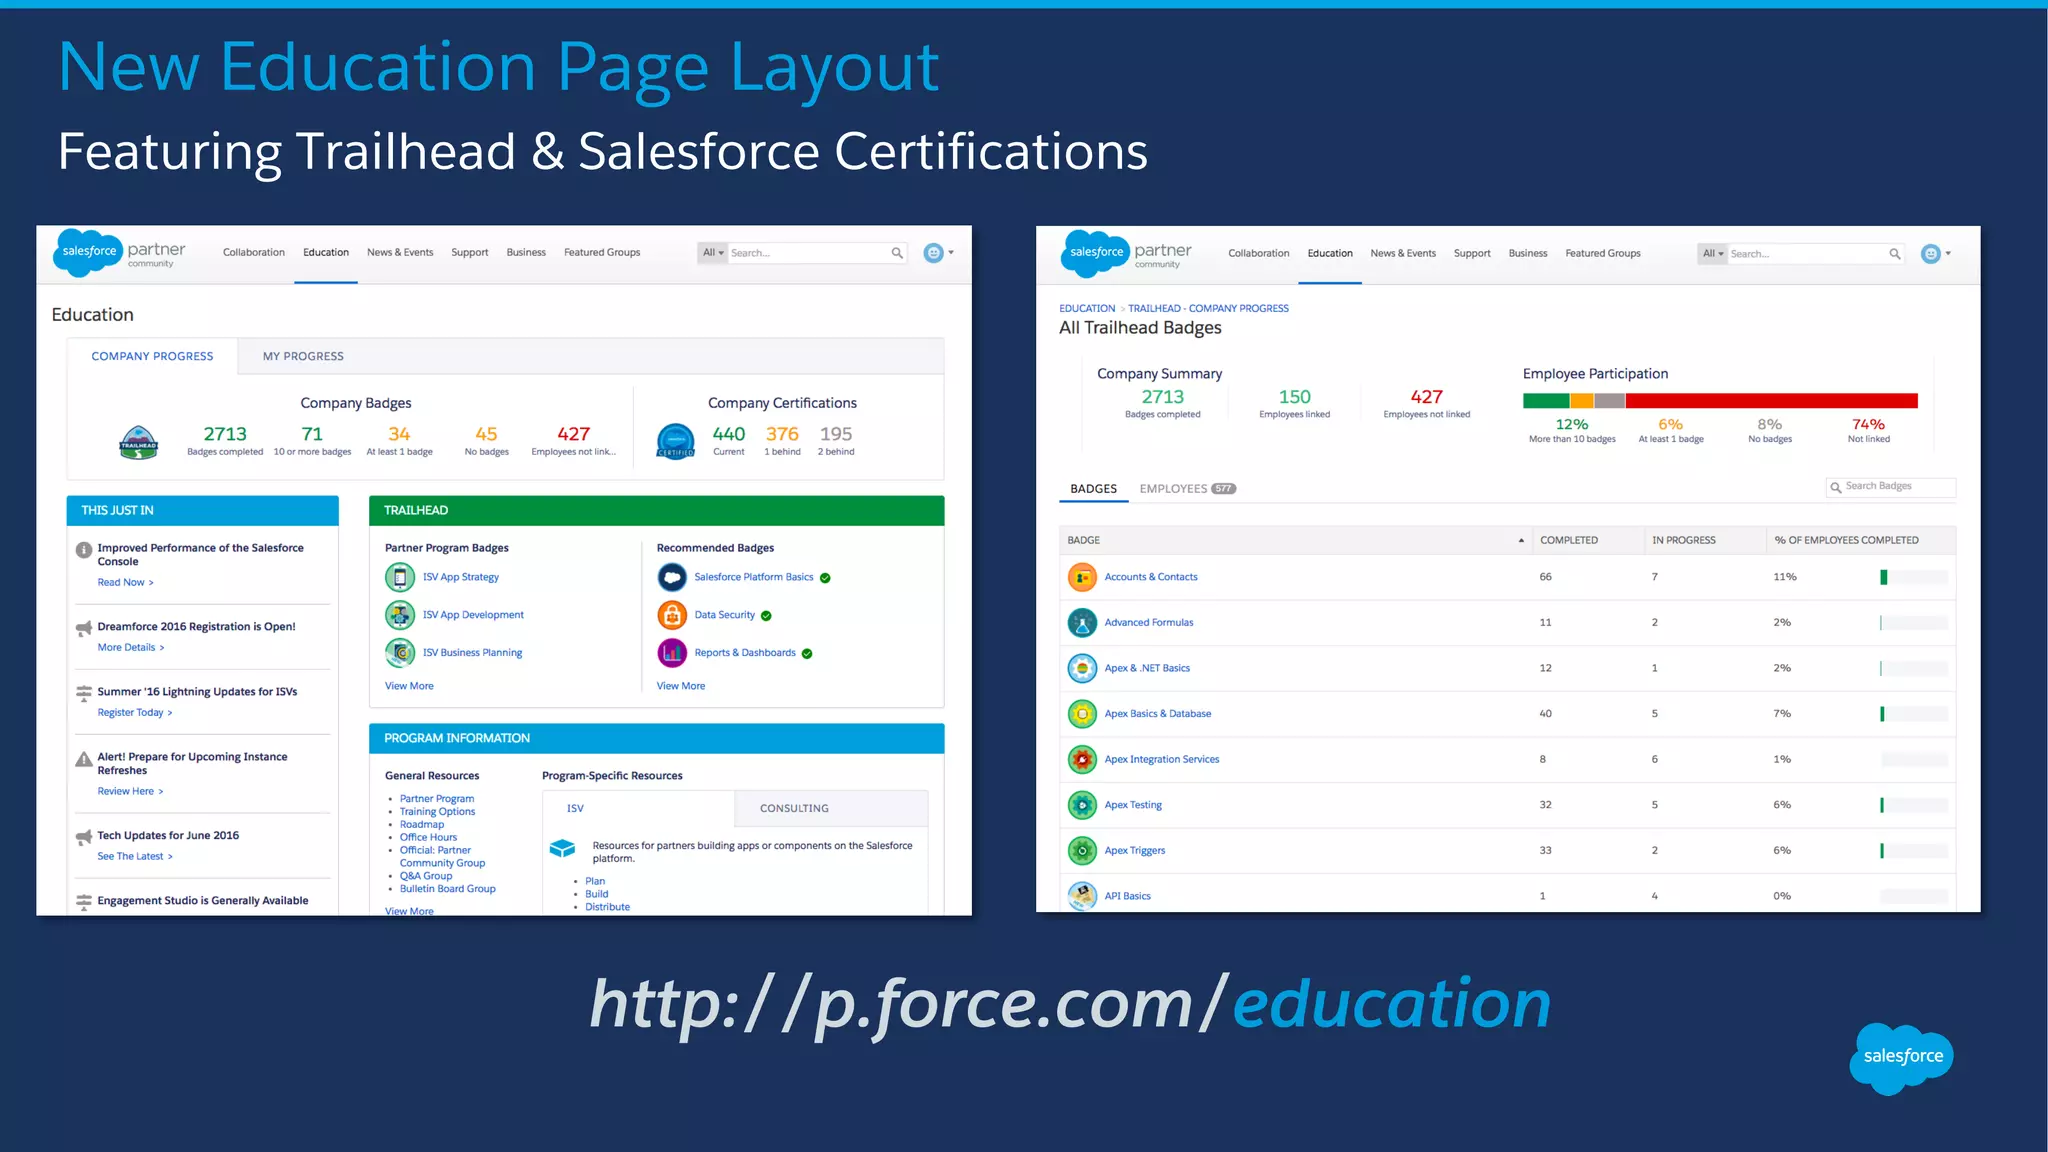Click See The Latest link
Viewport: 2048px width, 1152px height.
135,857
